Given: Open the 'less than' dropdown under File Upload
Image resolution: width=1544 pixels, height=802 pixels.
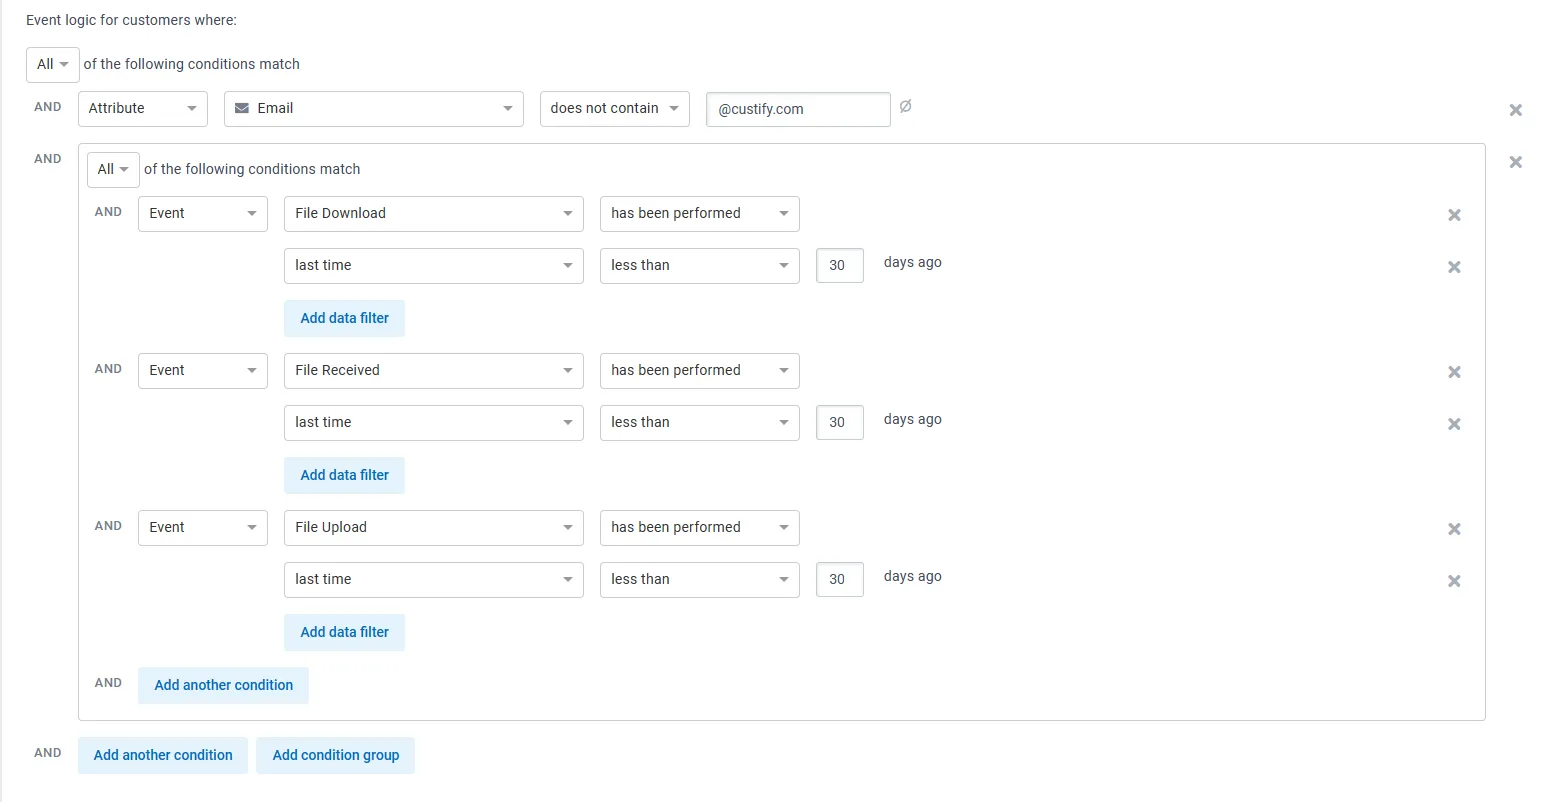Looking at the screenshot, I should pyautogui.click(x=700, y=580).
